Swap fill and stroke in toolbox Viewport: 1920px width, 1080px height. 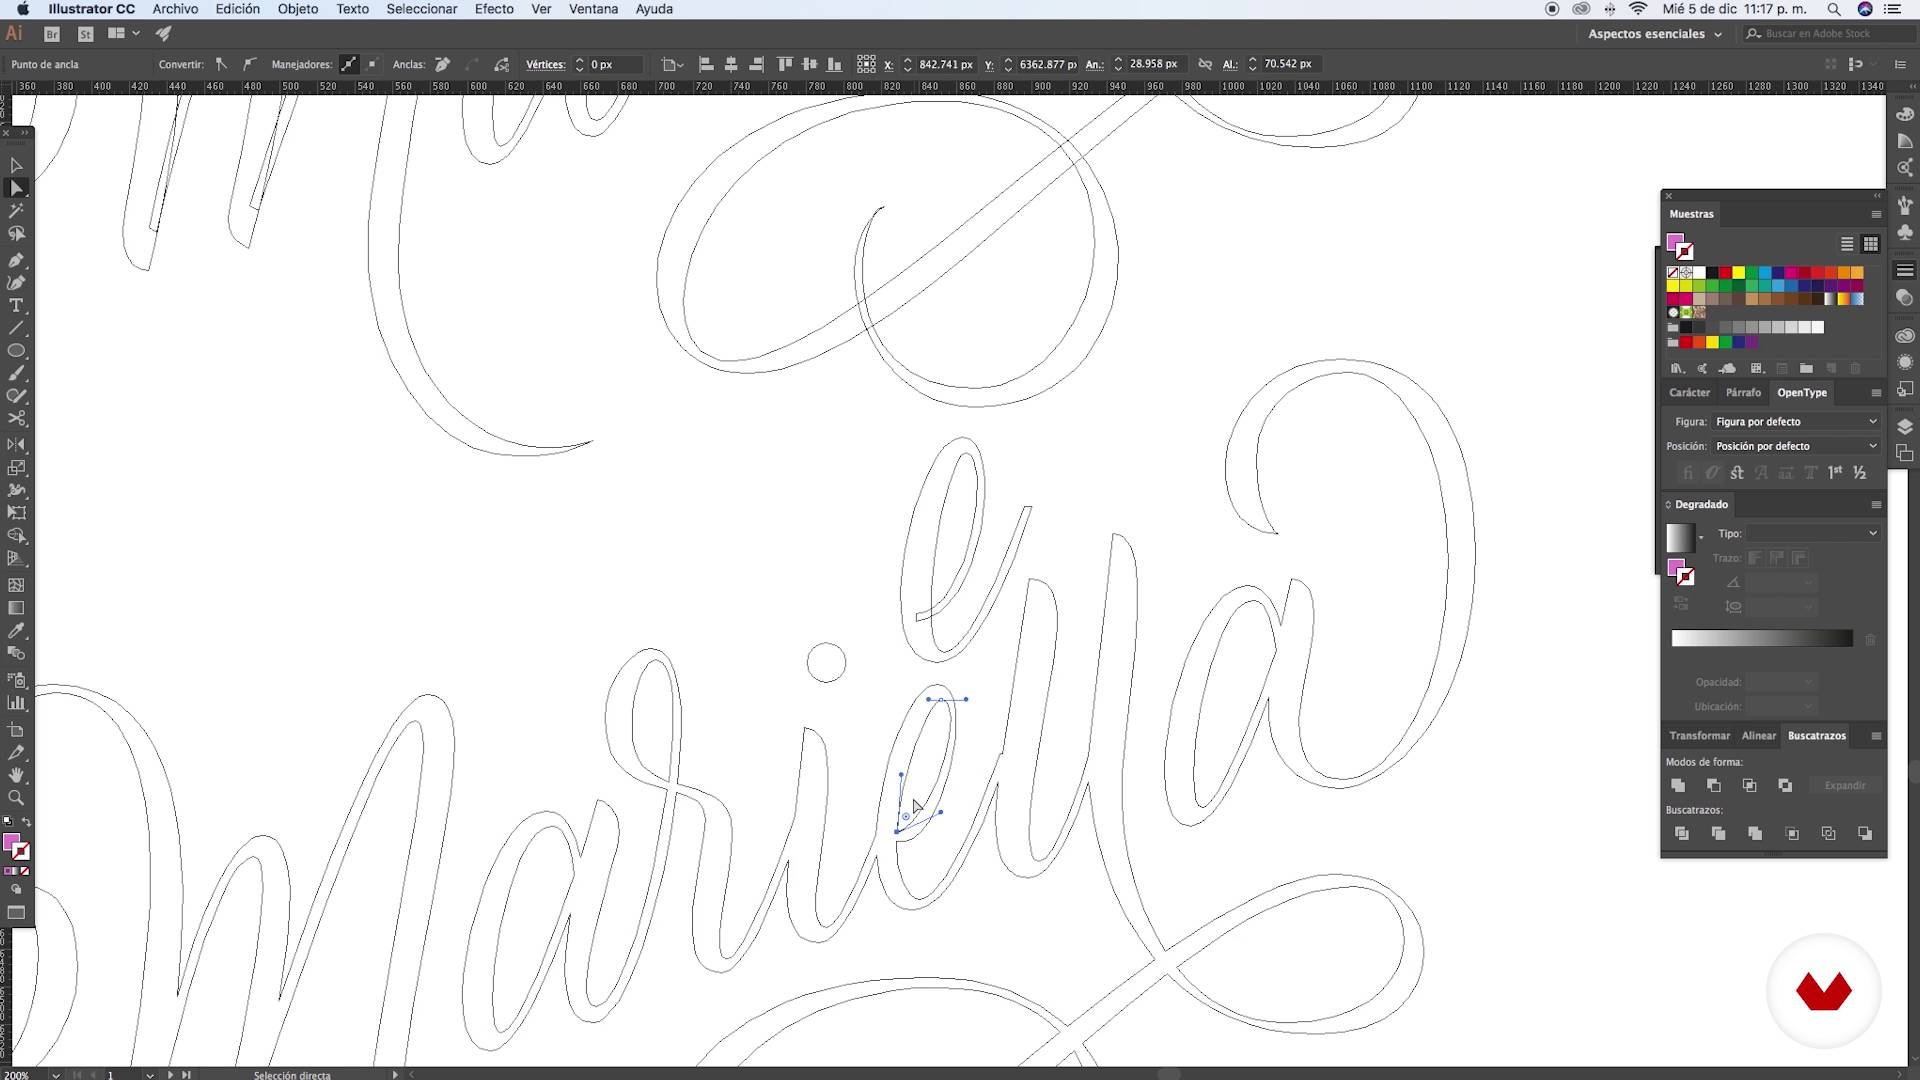27,822
